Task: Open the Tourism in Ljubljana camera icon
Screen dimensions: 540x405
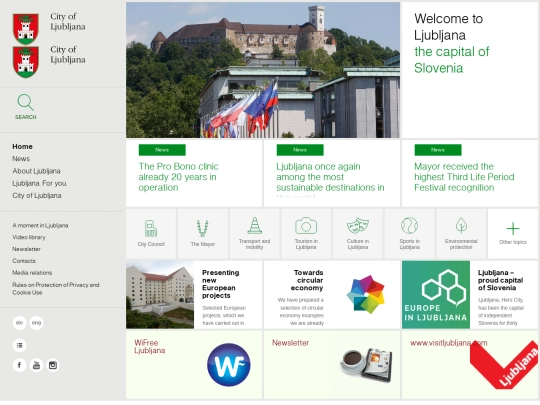Action: tap(306, 226)
